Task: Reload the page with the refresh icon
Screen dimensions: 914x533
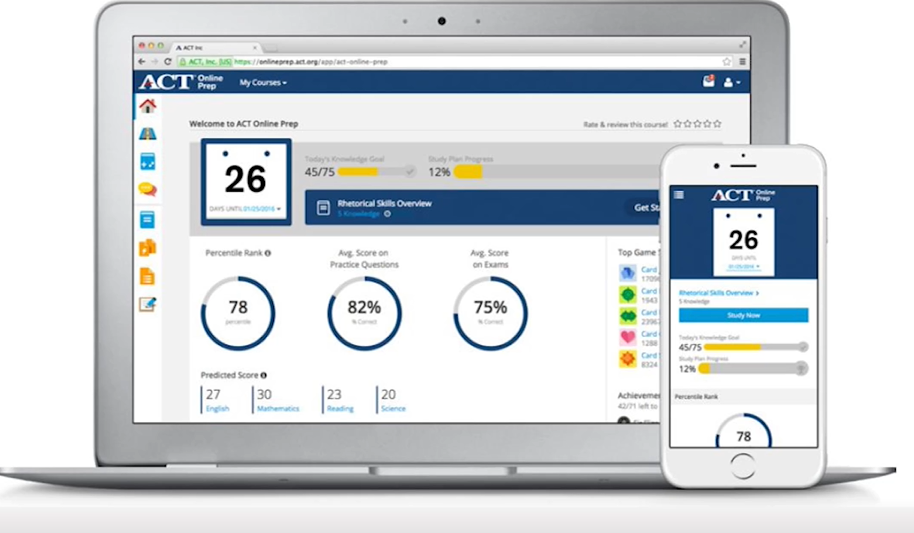Action: click(x=168, y=61)
